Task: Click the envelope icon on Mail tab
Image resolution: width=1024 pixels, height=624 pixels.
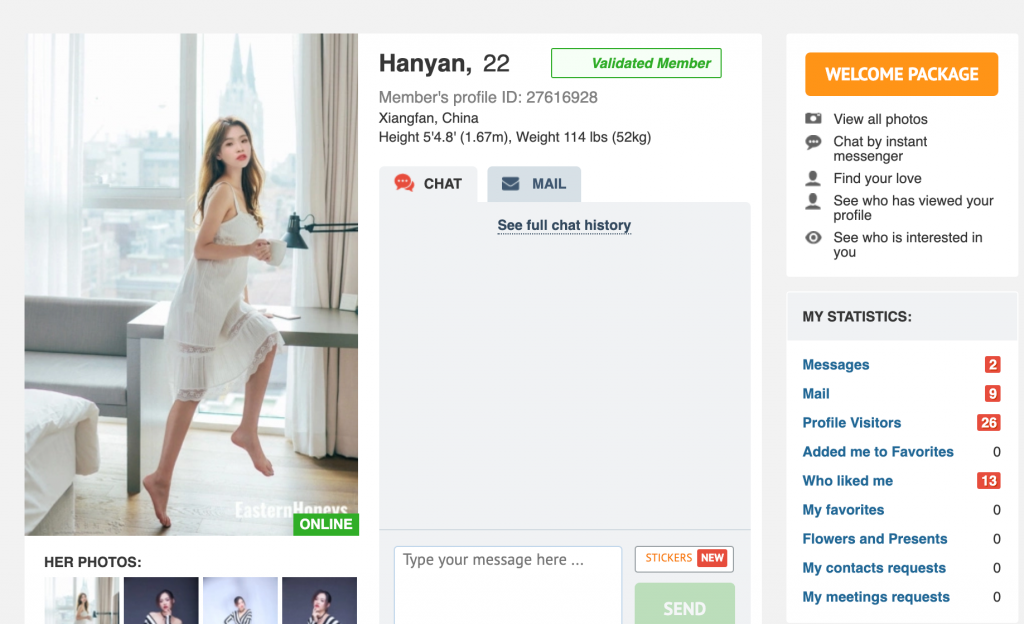Action: tap(511, 184)
